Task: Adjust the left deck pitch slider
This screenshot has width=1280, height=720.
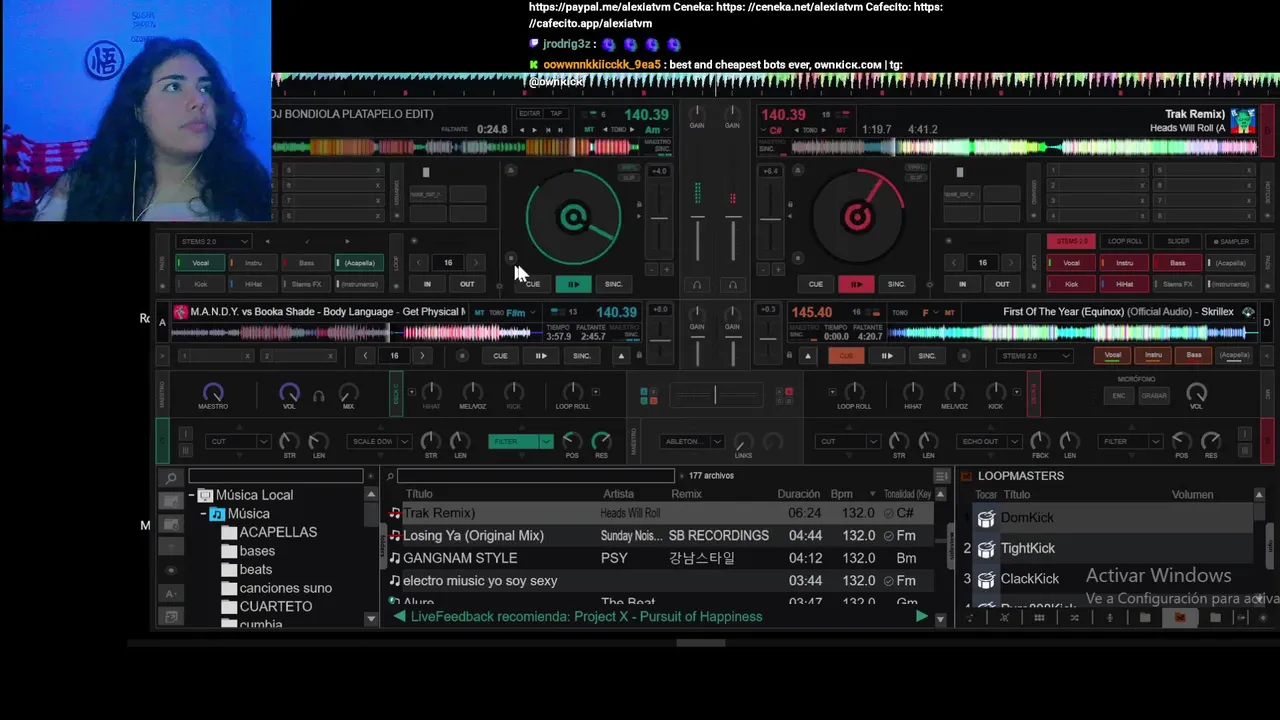Action: pyautogui.click(x=659, y=218)
